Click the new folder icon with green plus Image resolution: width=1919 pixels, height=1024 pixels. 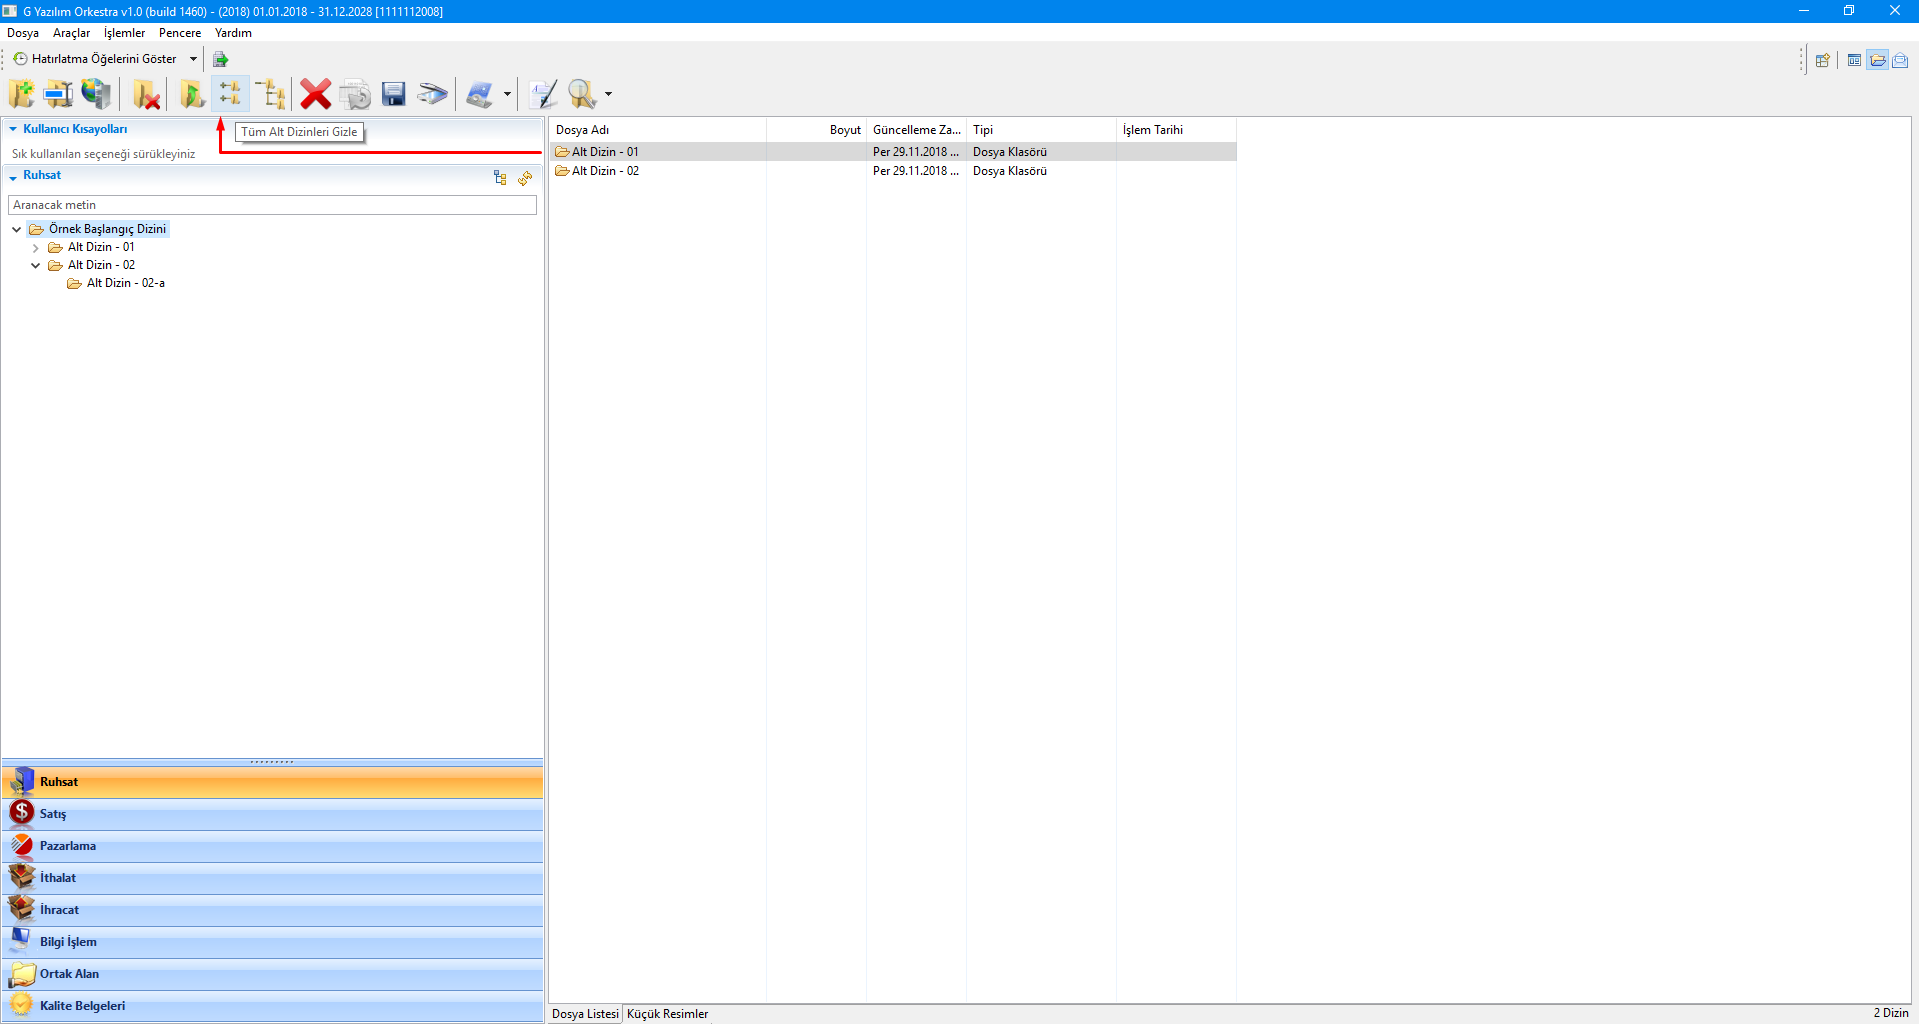click(x=21, y=94)
